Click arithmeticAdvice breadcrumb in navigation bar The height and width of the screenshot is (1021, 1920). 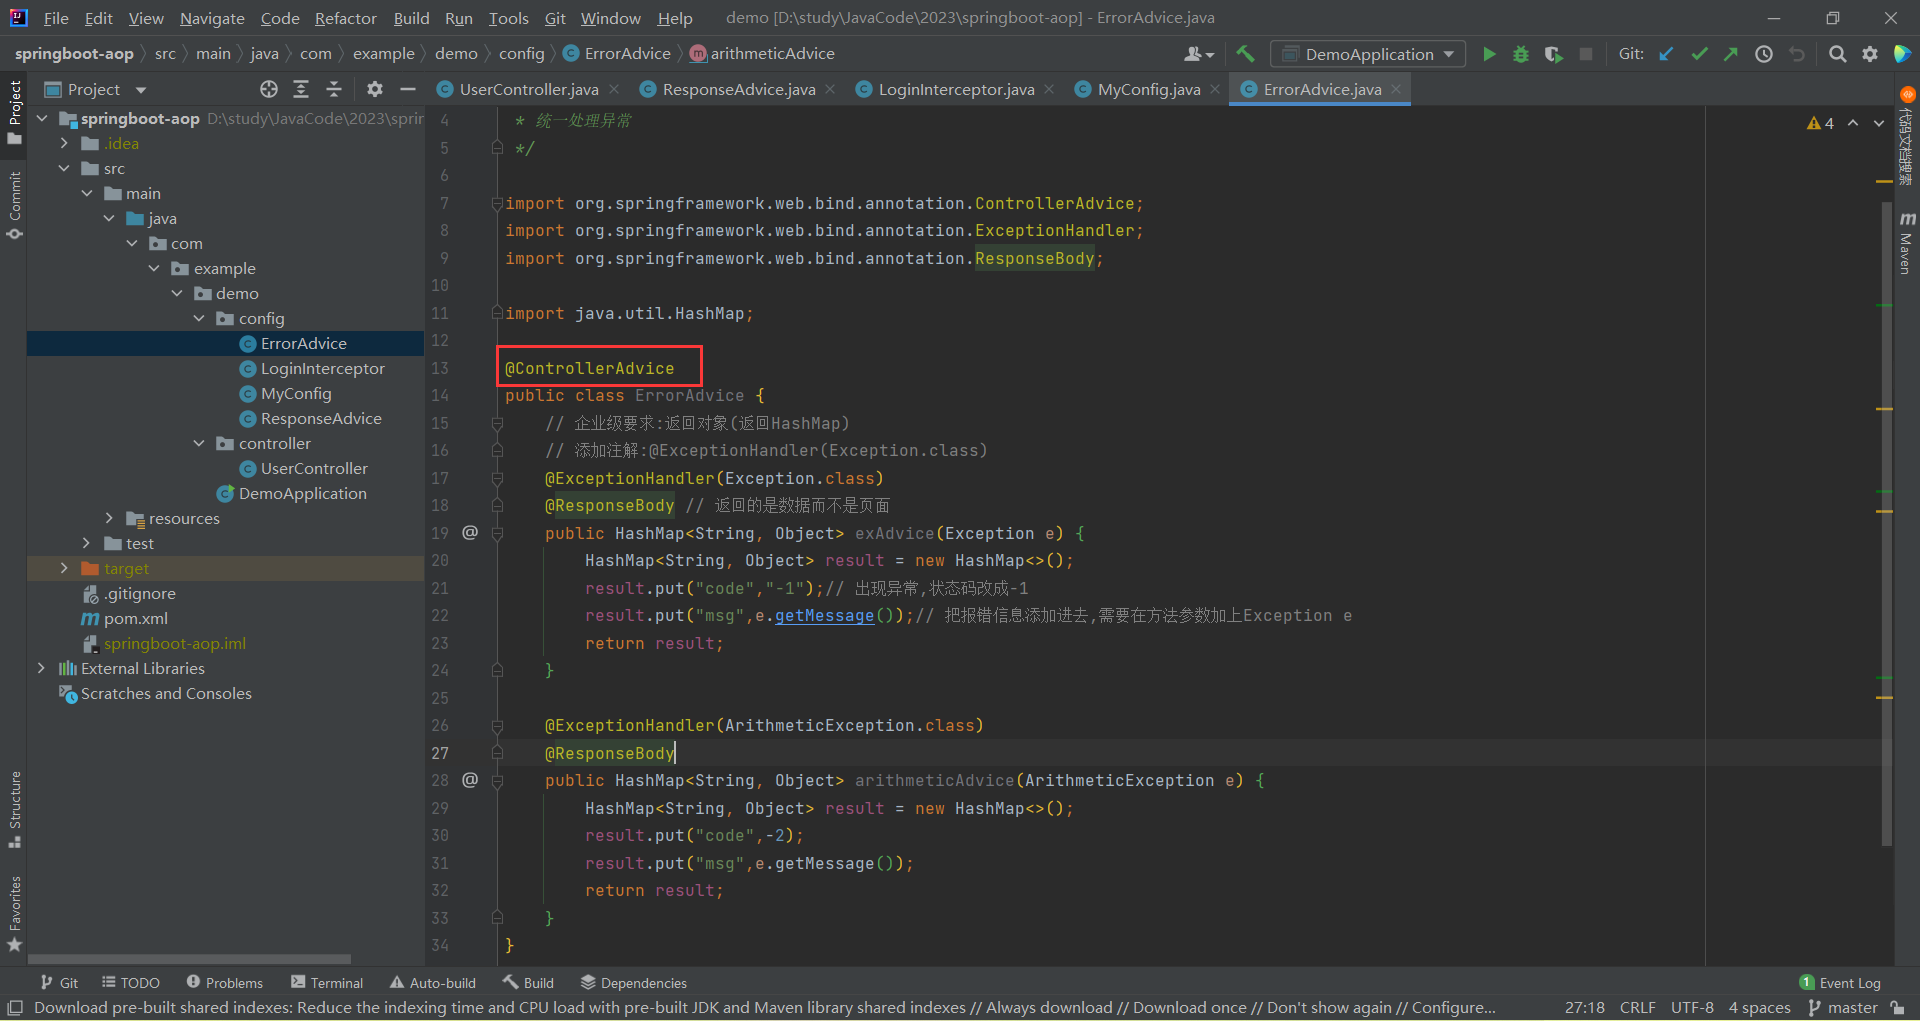click(x=762, y=54)
